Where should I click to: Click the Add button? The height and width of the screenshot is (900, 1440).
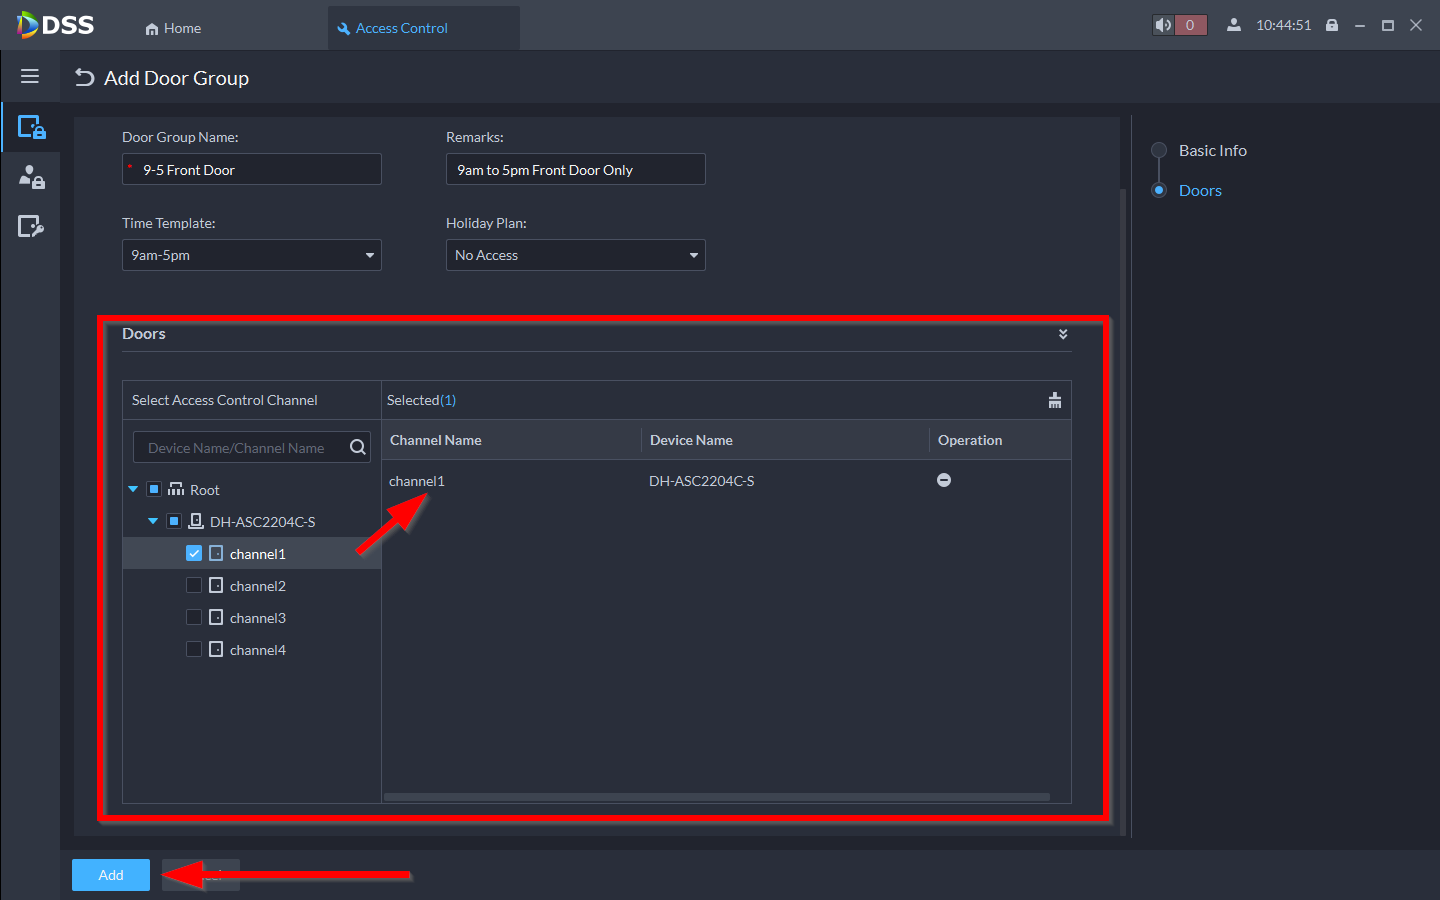point(111,875)
